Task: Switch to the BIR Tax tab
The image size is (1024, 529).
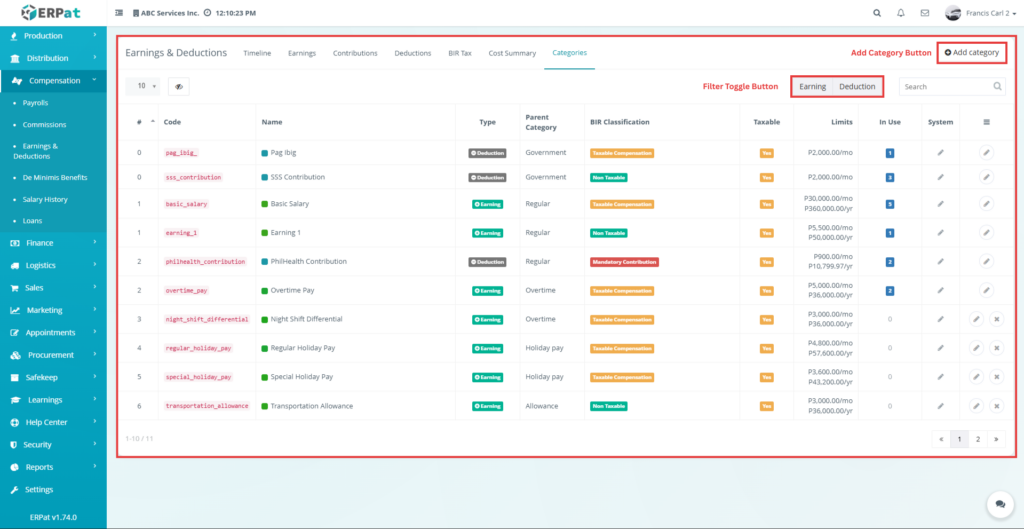Action: click(x=460, y=53)
